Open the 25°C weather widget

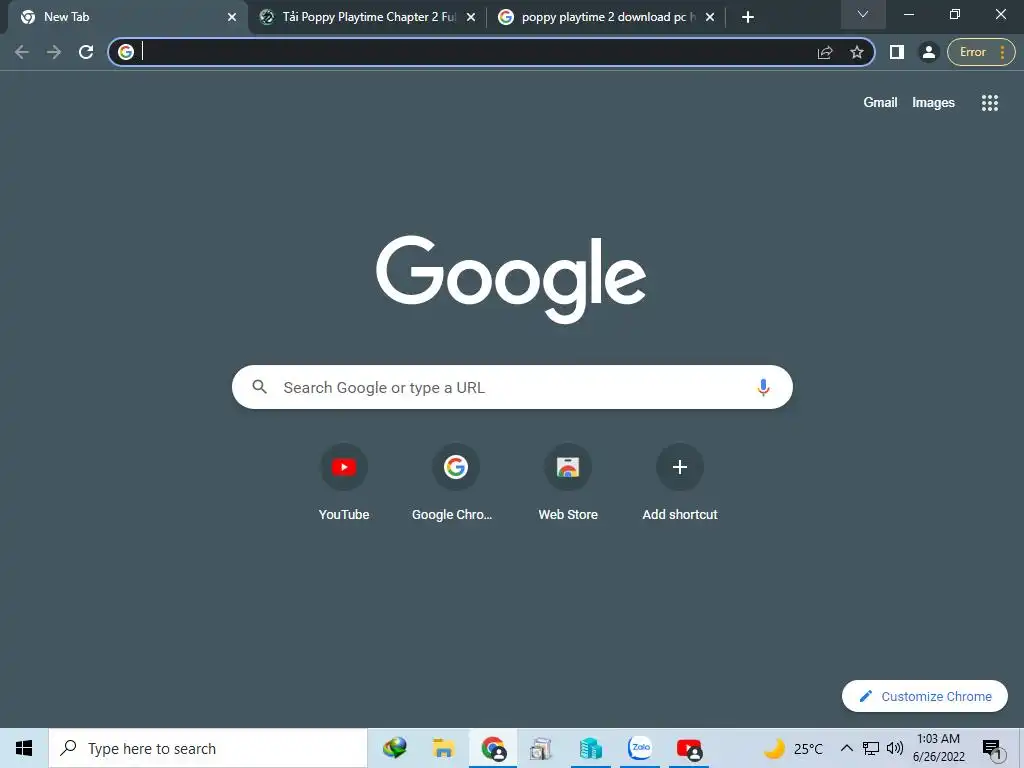pyautogui.click(x=793, y=748)
